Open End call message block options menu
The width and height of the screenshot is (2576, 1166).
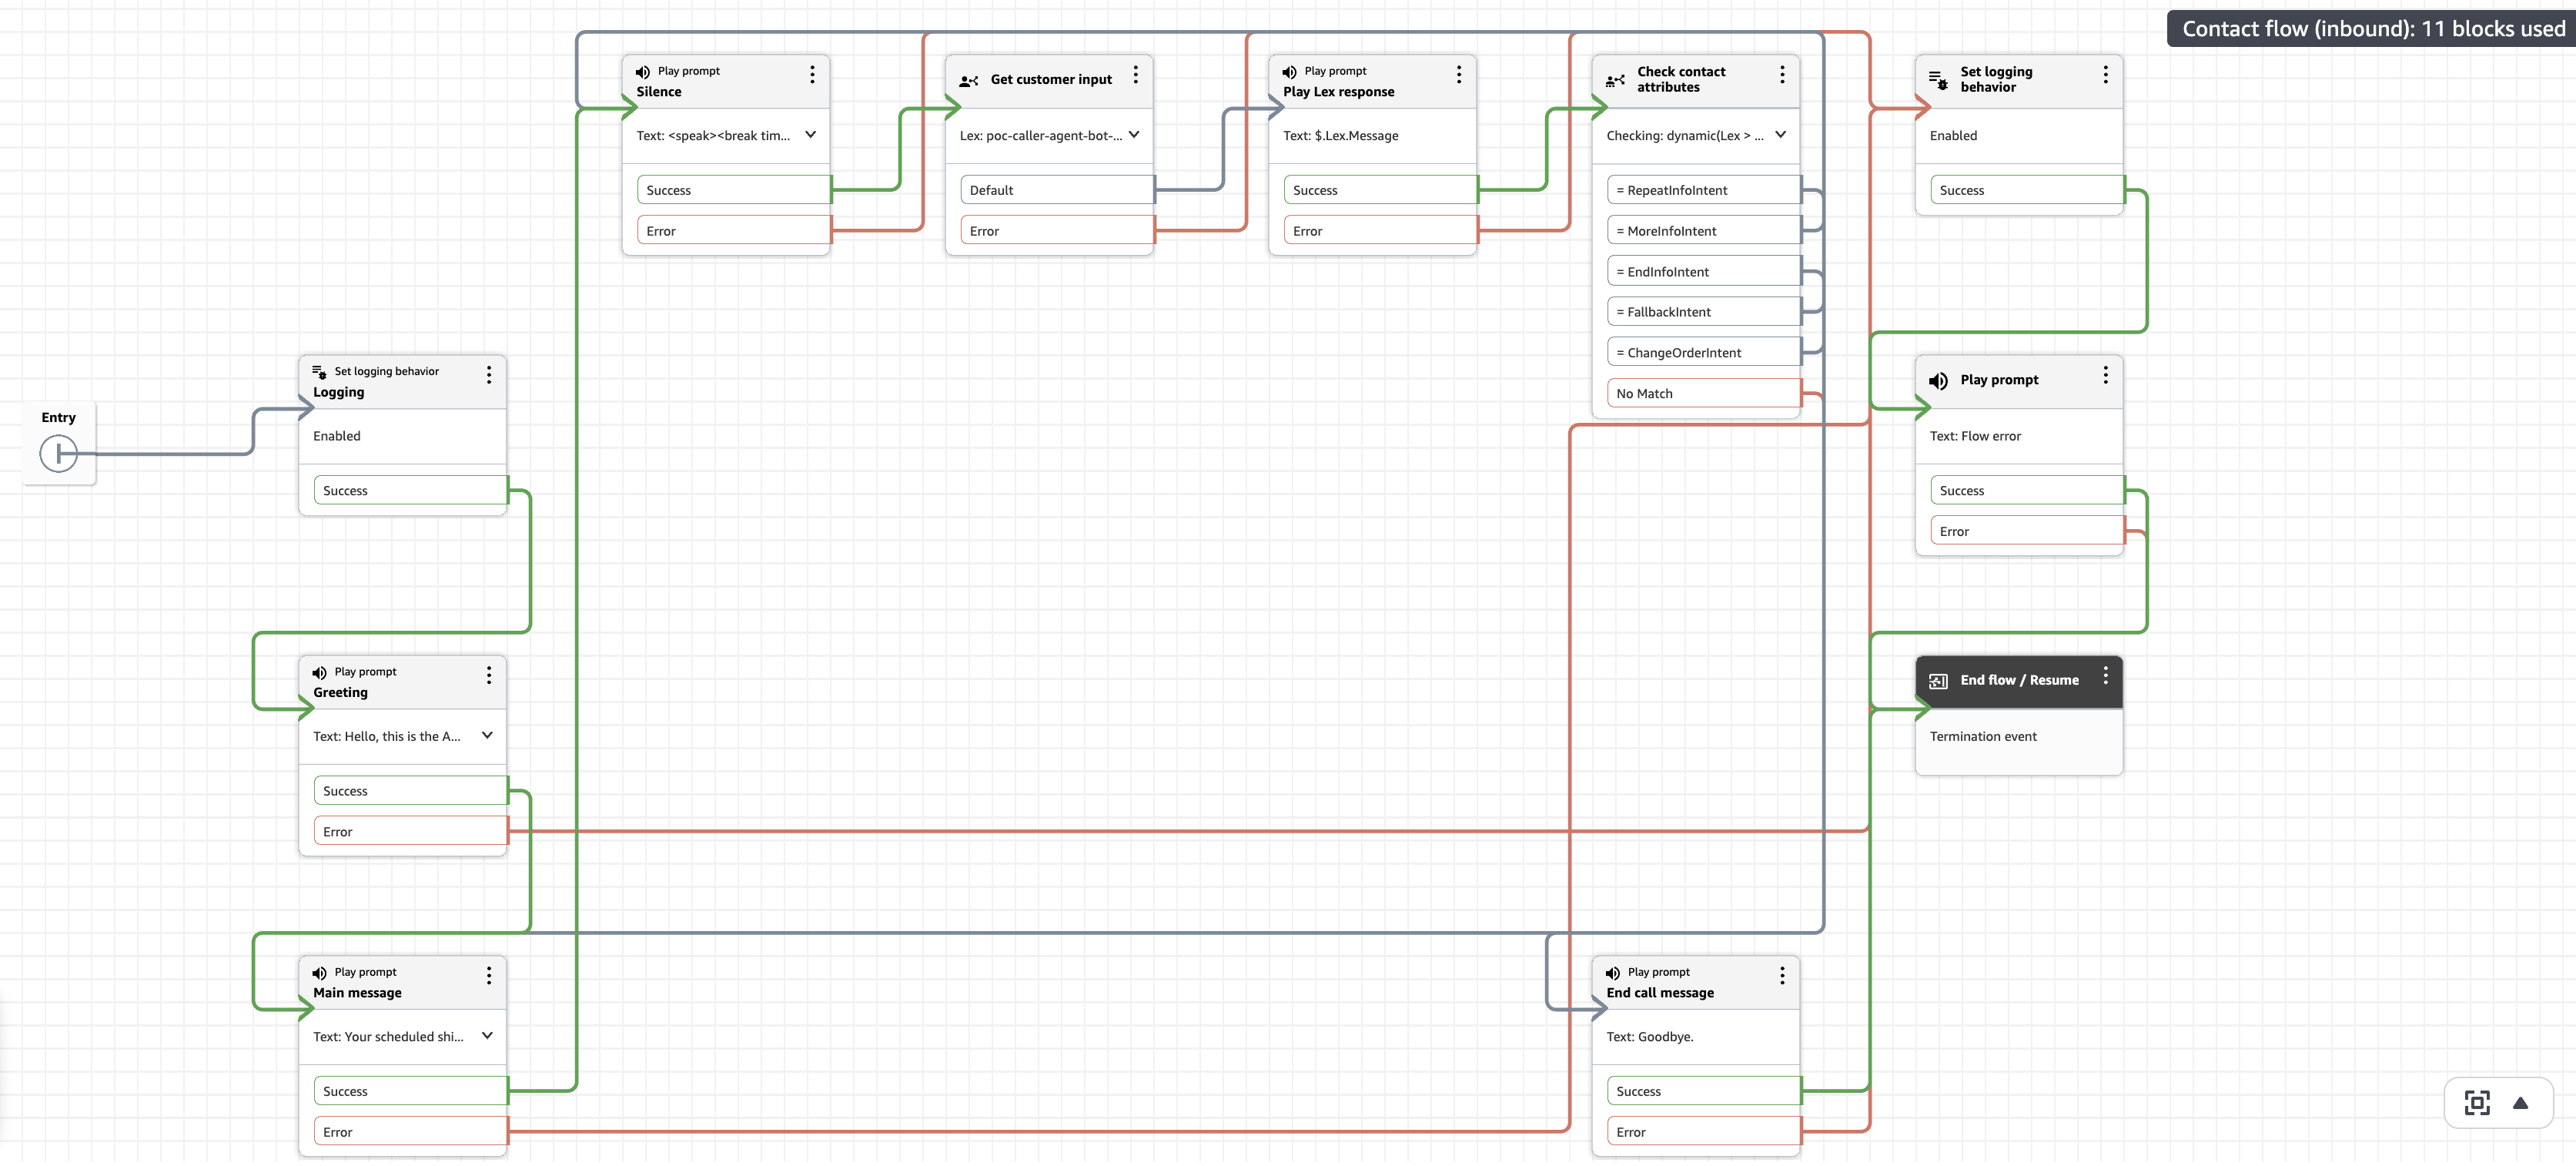[x=1782, y=975]
